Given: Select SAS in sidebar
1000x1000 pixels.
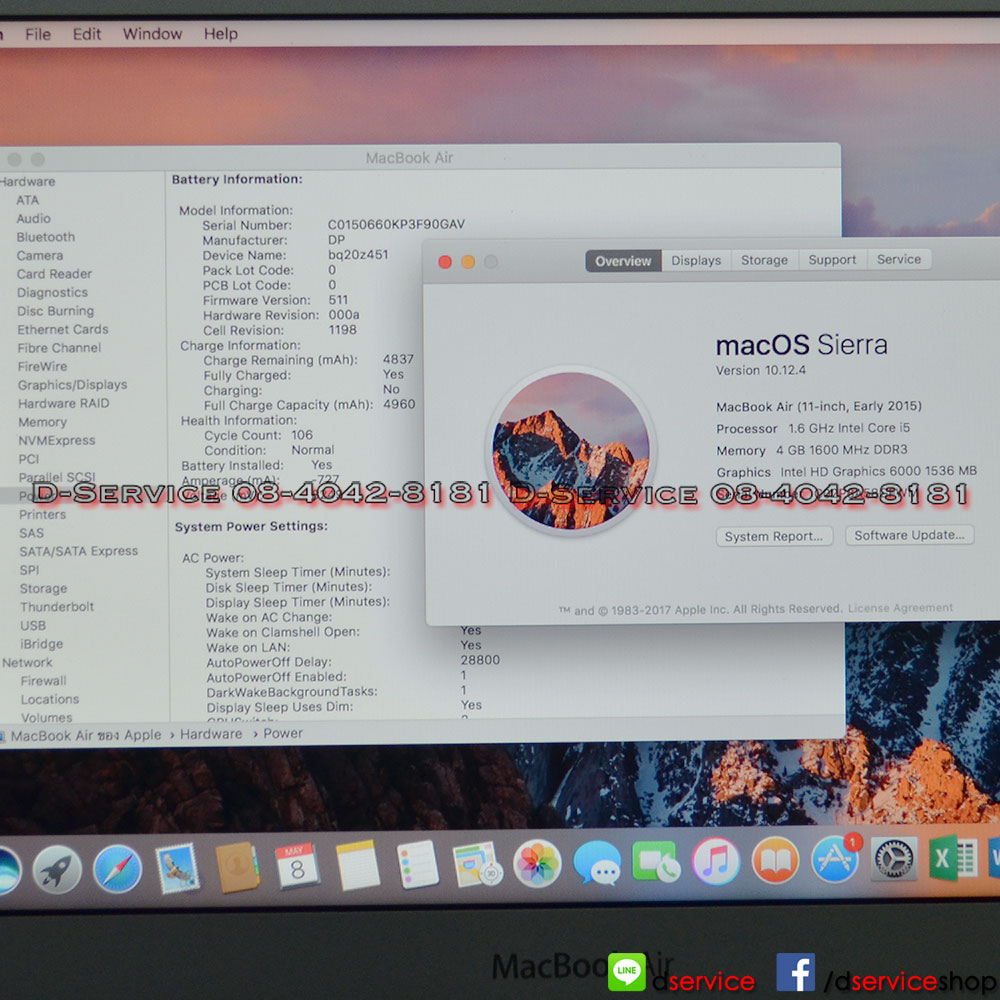Looking at the screenshot, I should (x=31, y=533).
